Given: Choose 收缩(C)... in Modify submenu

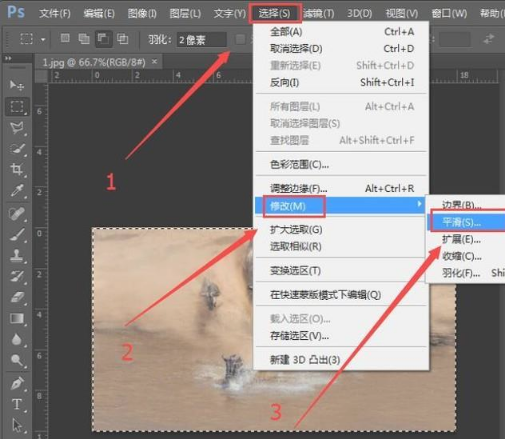Looking at the screenshot, I should 466,256.
